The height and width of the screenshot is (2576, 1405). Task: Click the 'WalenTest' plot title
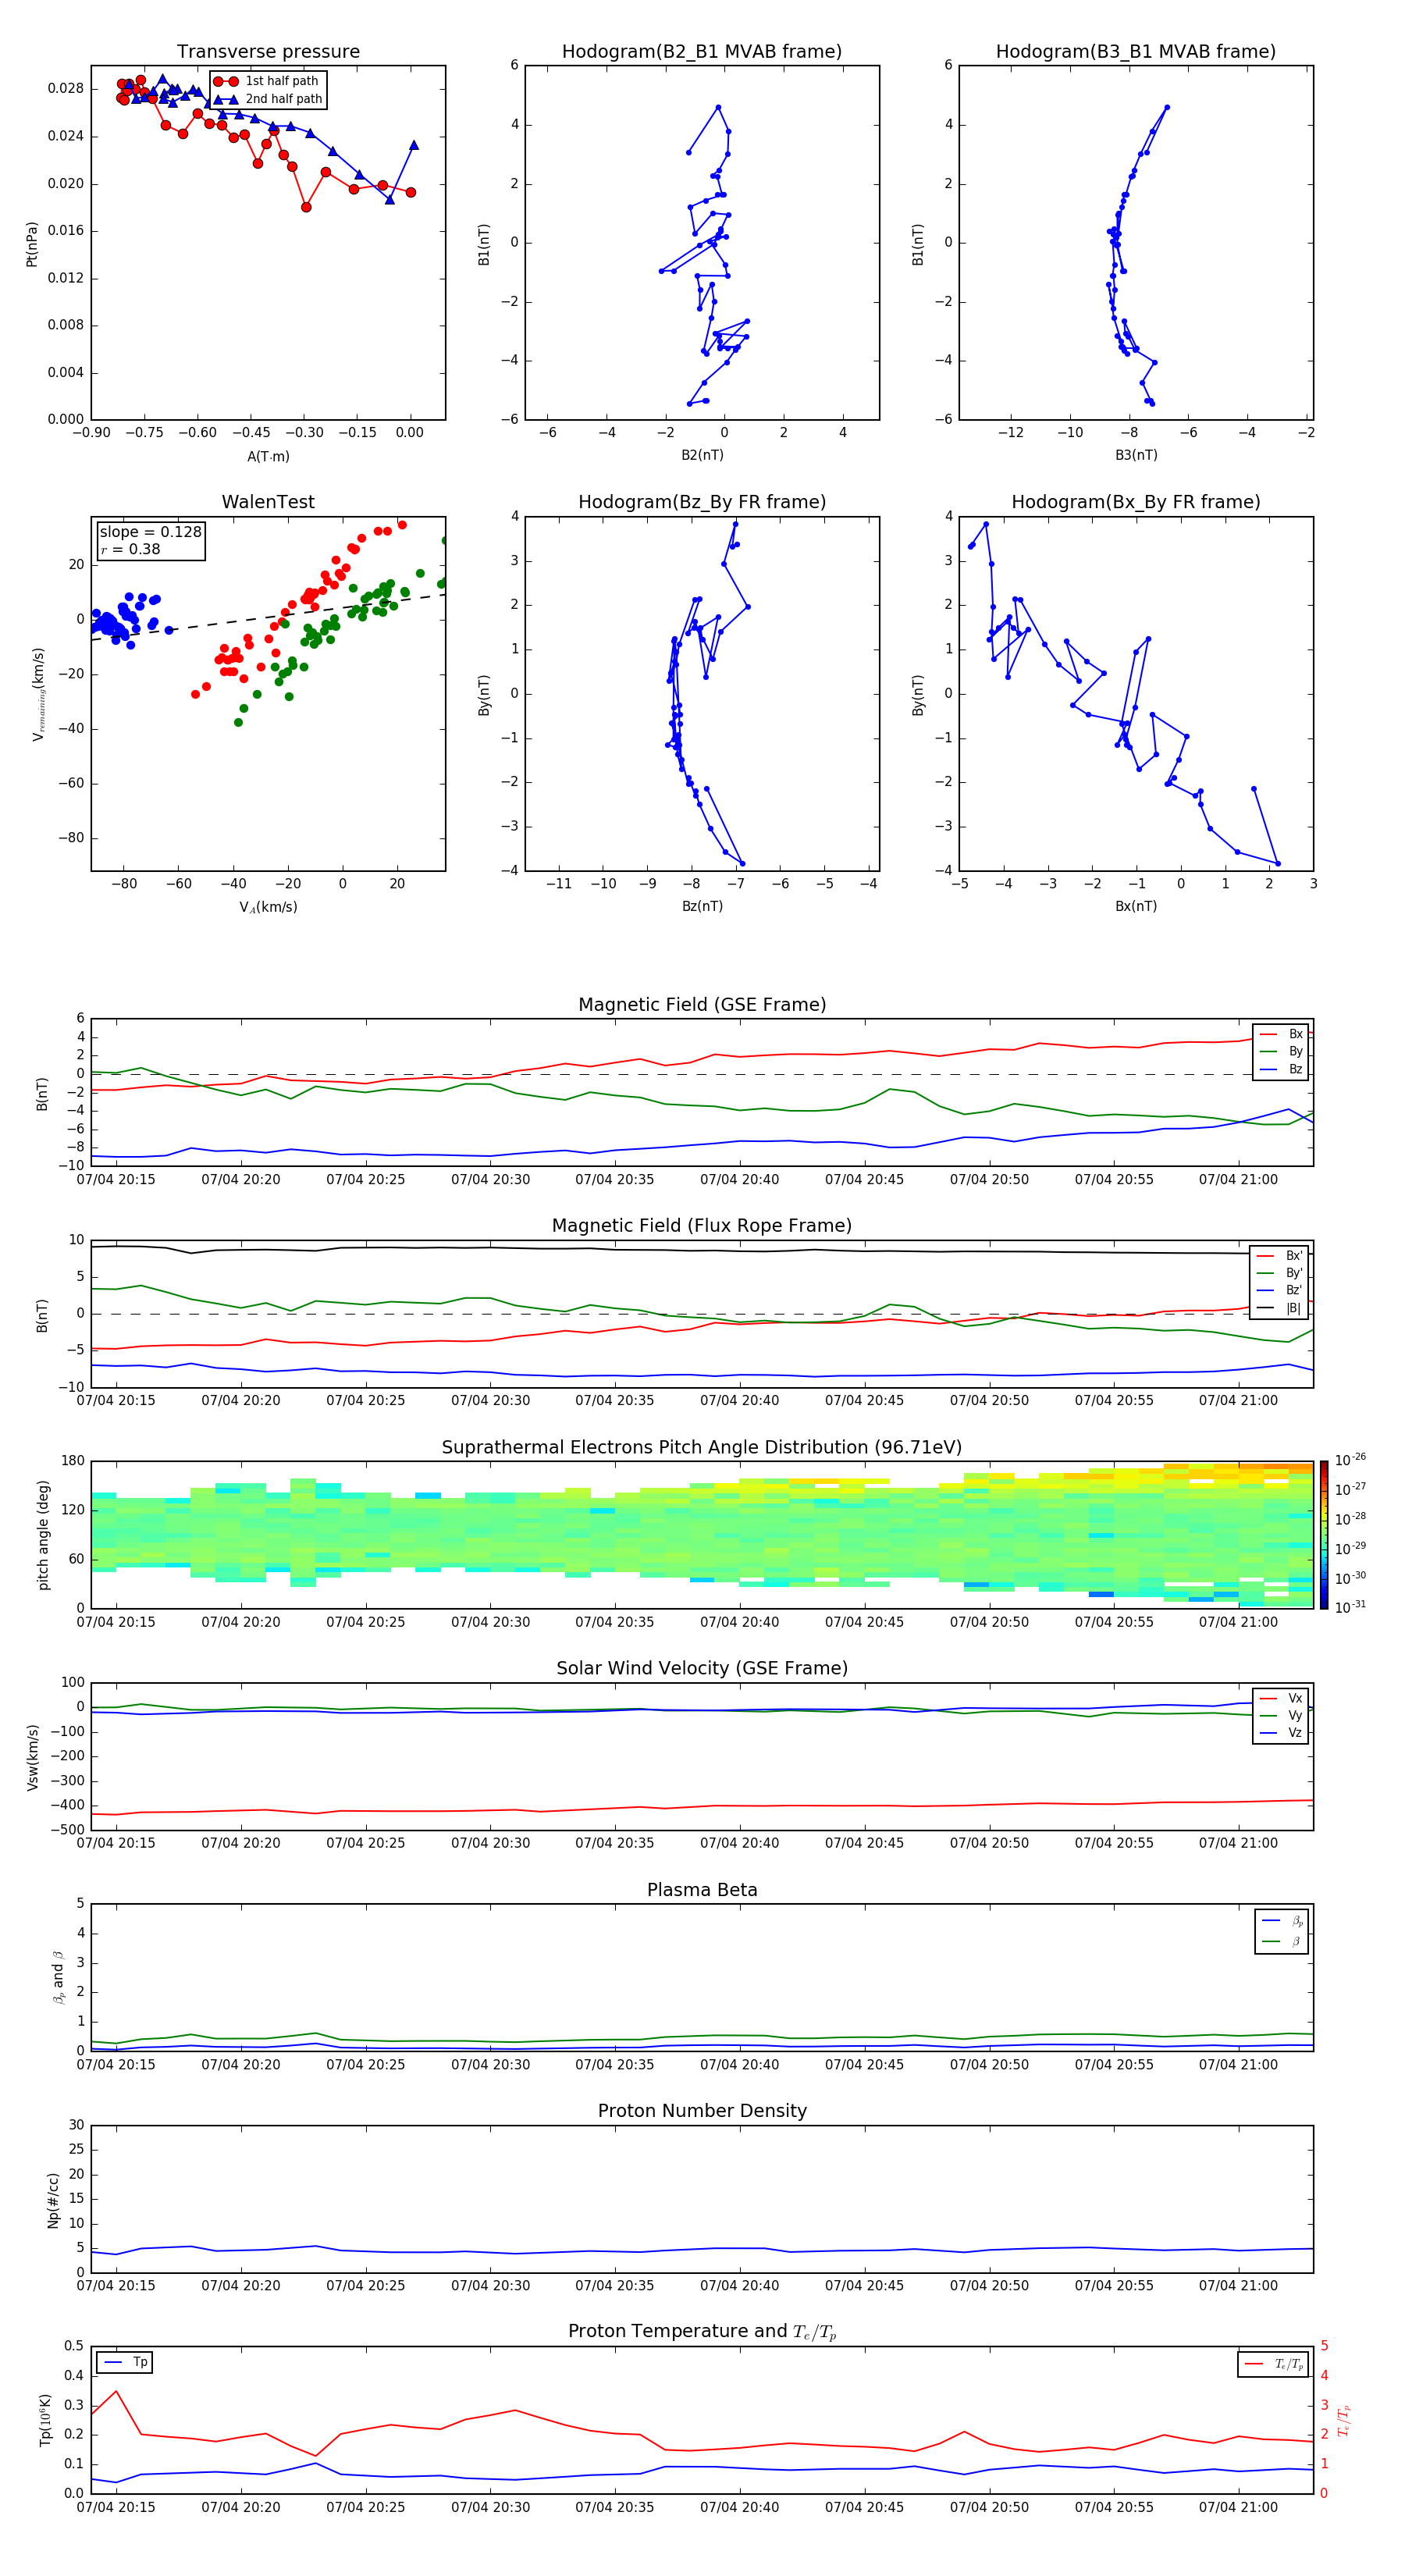pos(268,502)
